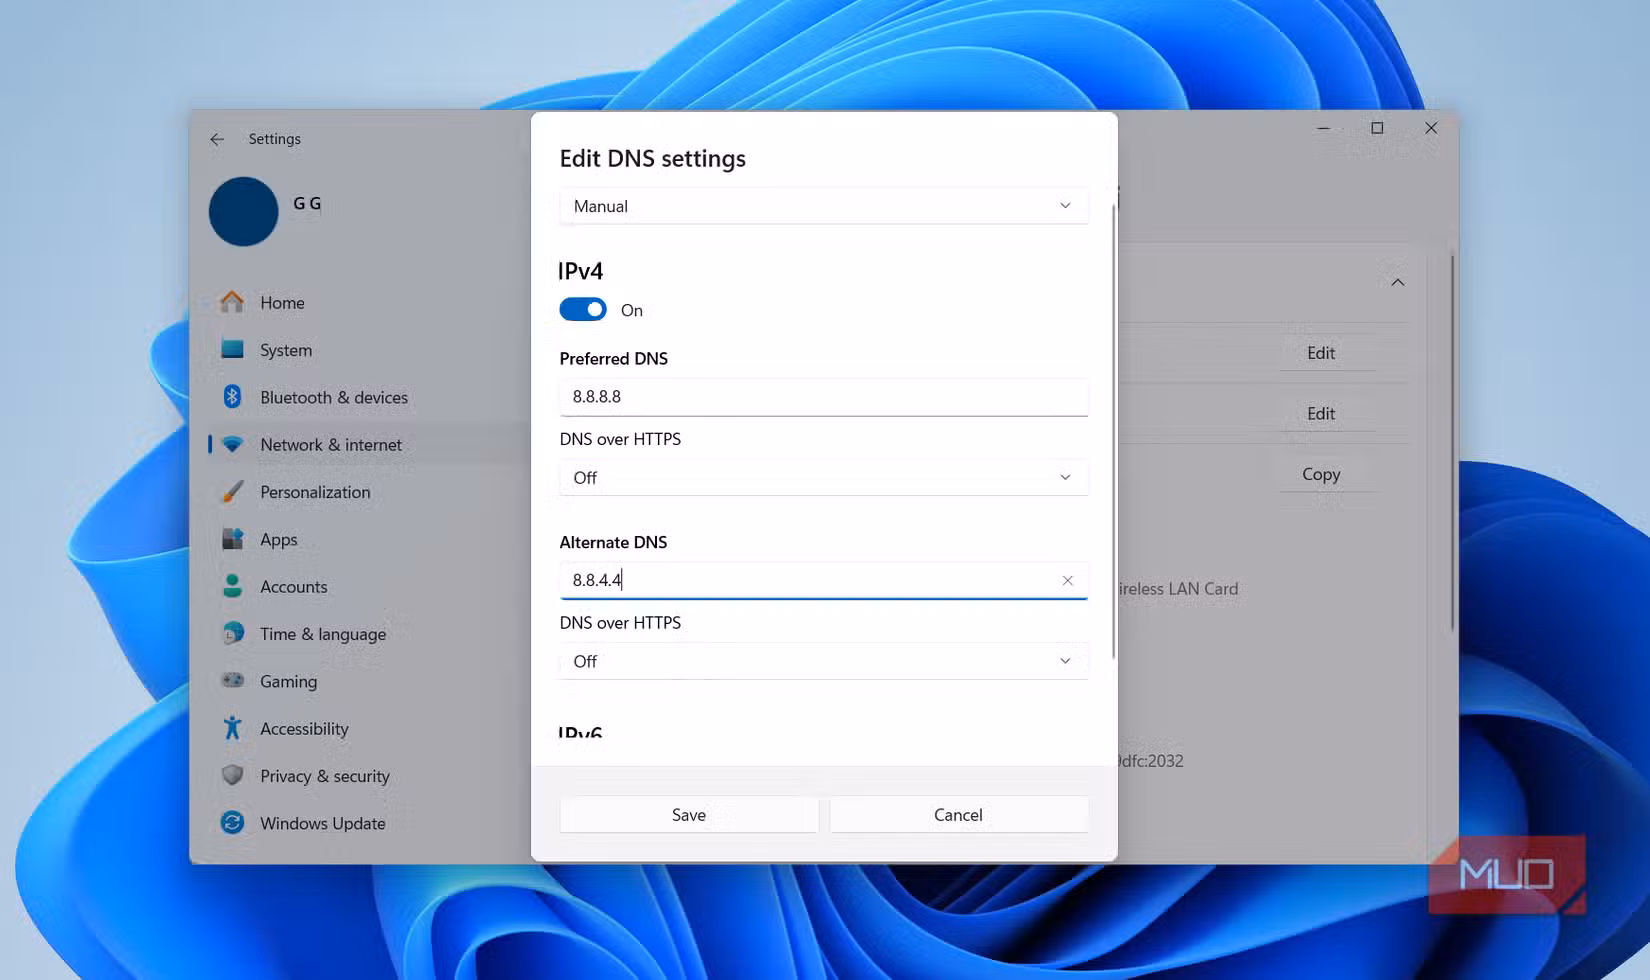Disable the IPv4 switch

coord(582,309)
